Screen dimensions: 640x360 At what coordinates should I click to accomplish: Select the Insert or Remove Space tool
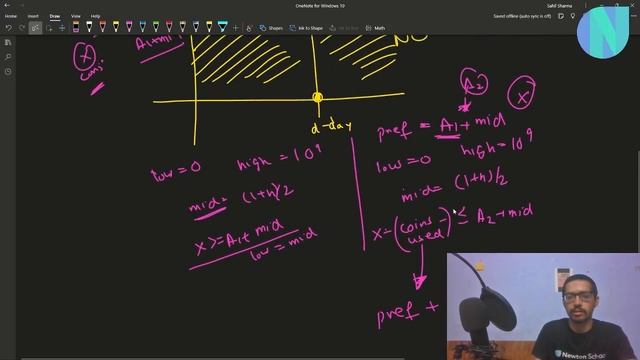tap(62, 28)
